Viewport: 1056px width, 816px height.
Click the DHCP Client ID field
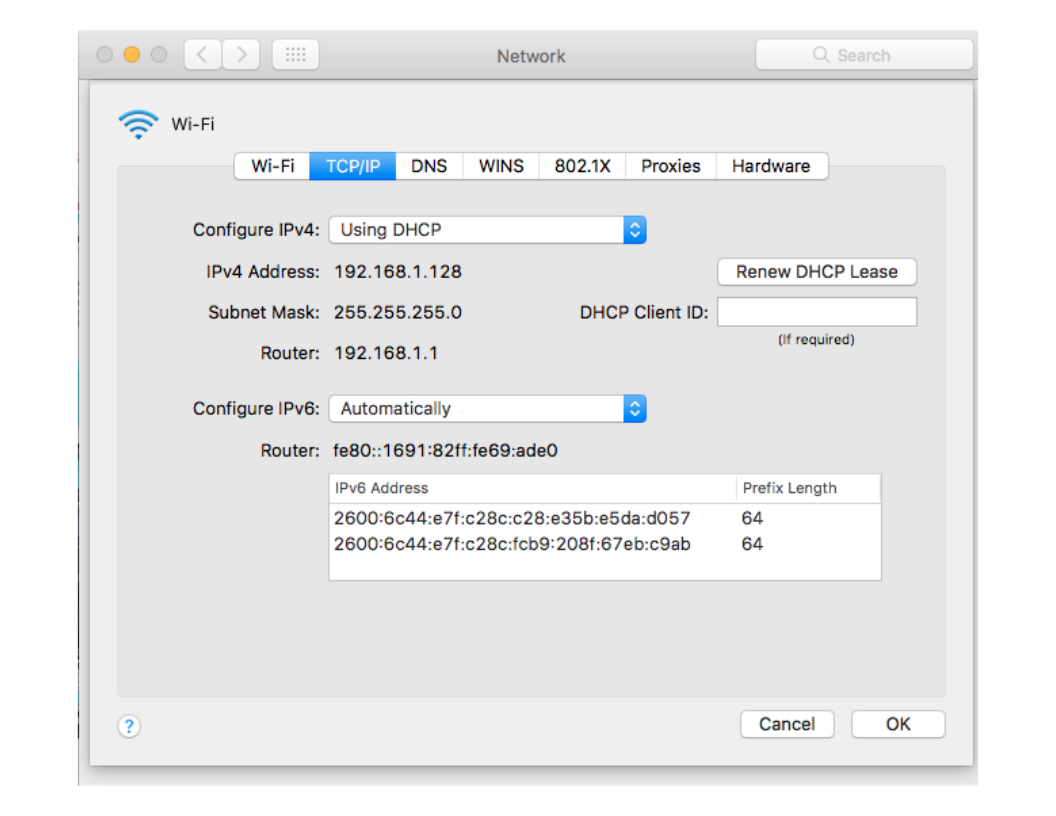(x=816, y=312)
